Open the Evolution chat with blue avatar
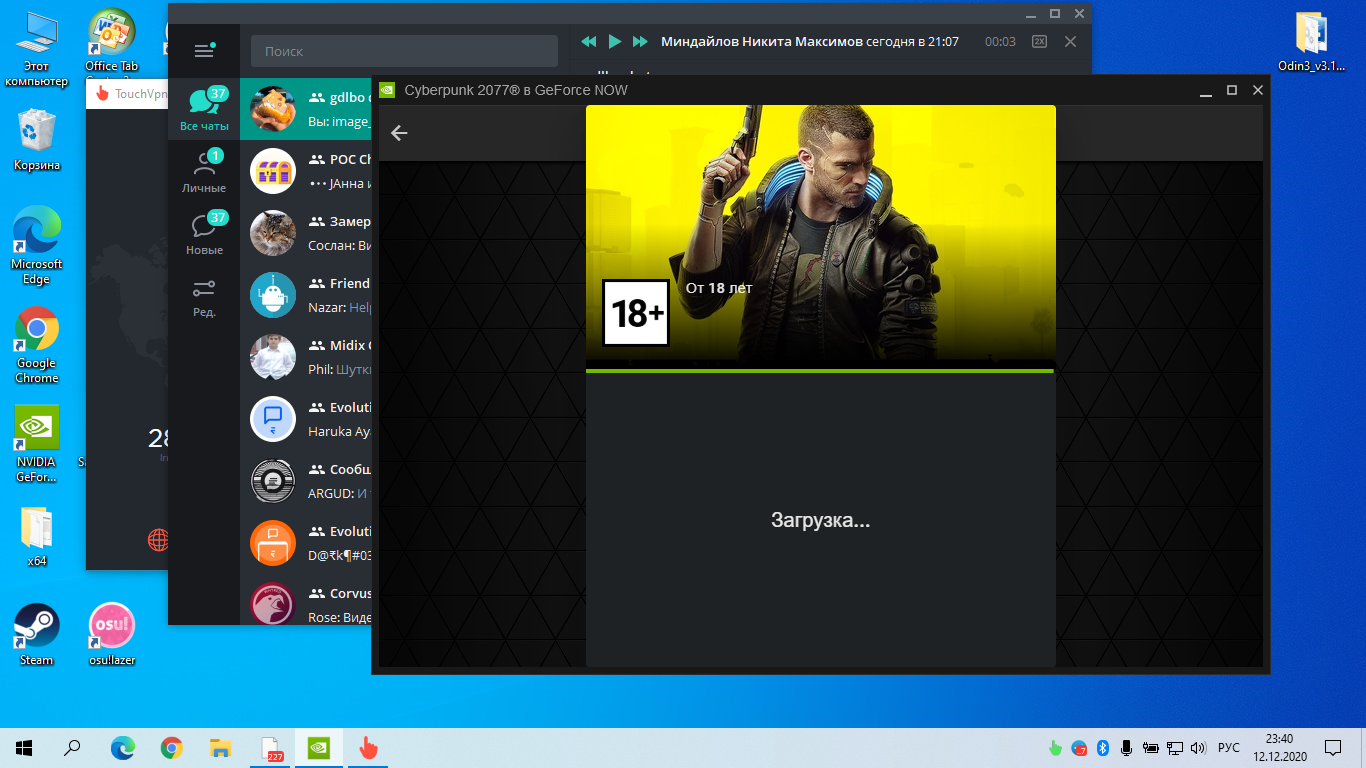Image resolution: width=1366 pixels, height=768 pixels. [x=306, y=420]
